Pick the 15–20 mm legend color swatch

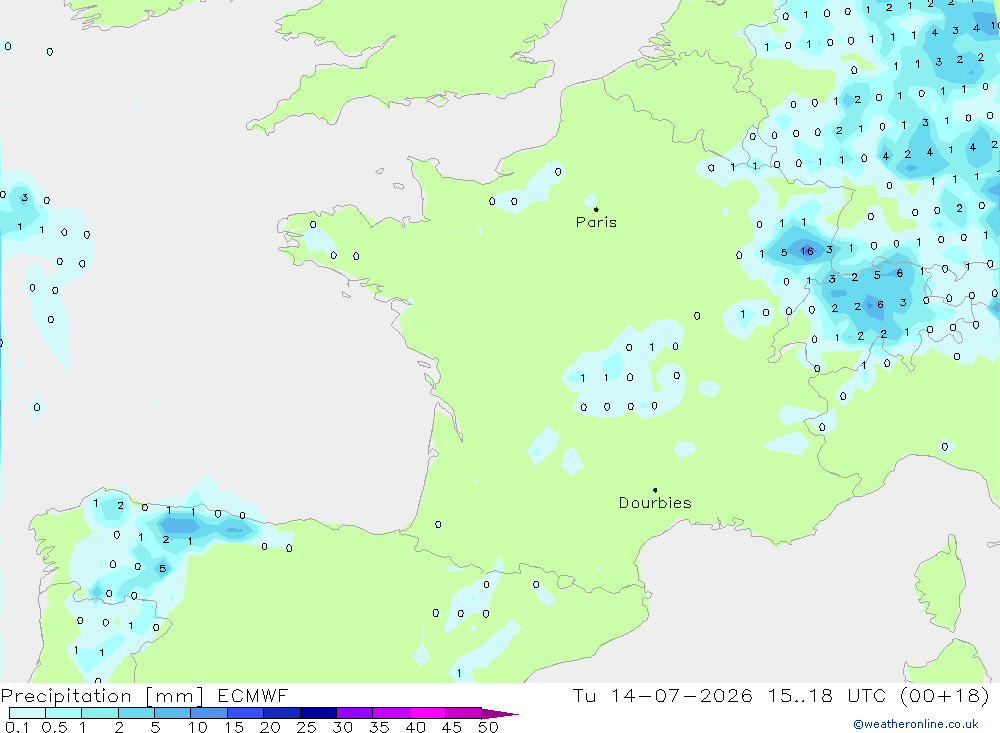(x=246, y=713)
